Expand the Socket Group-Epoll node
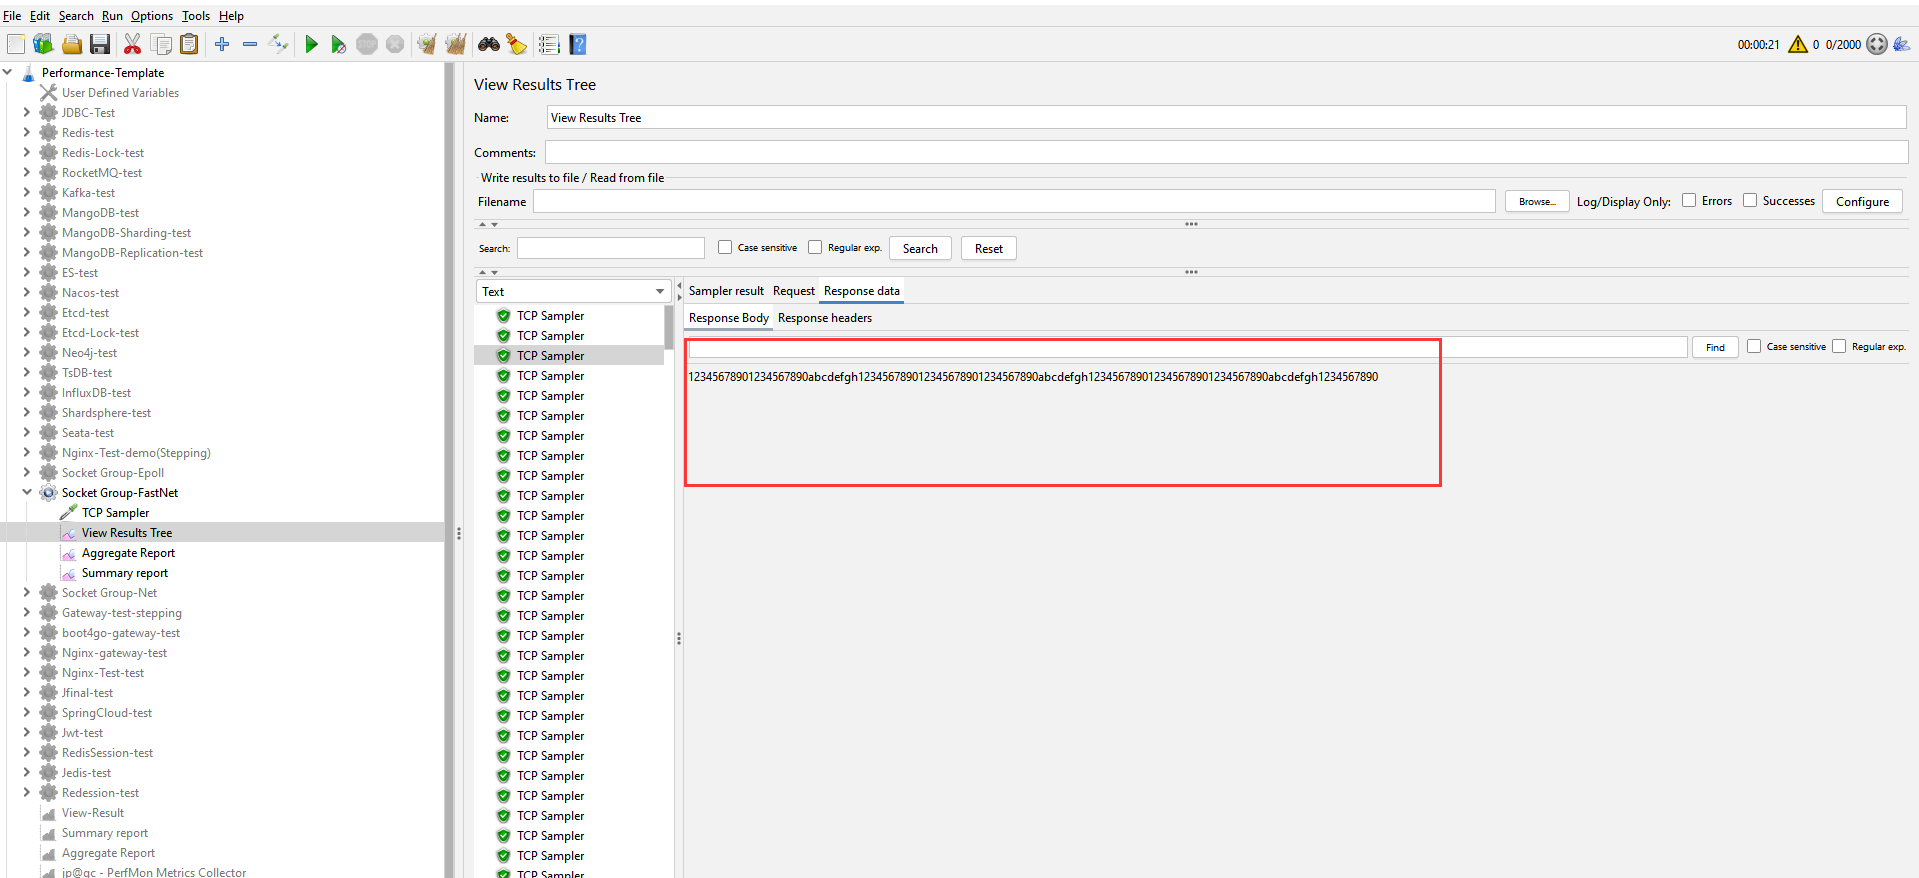1919x878 pixels. [27, 472]
